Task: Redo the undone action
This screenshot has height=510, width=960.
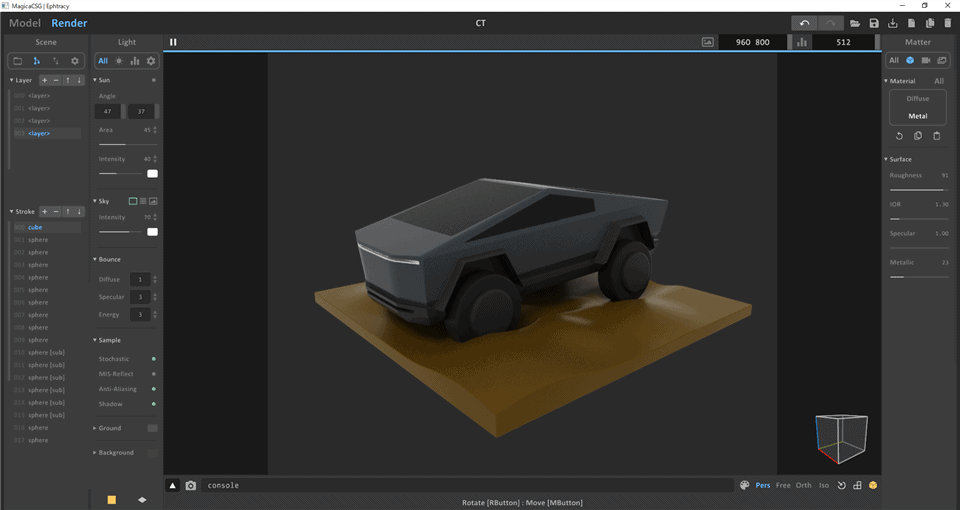Action: [830, 23]
